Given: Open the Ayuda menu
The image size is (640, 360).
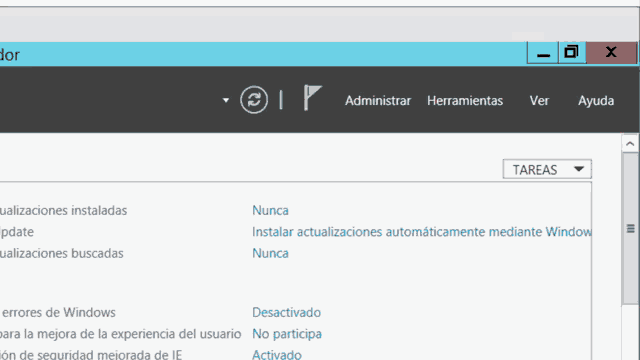Looking at the screenshot, I should coord(596,100).
